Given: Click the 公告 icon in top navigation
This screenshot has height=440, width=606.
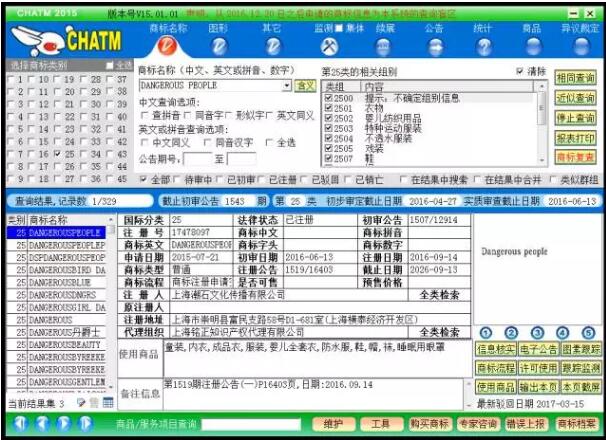Looking at the screenshot, I should click(x=433, y=45).
